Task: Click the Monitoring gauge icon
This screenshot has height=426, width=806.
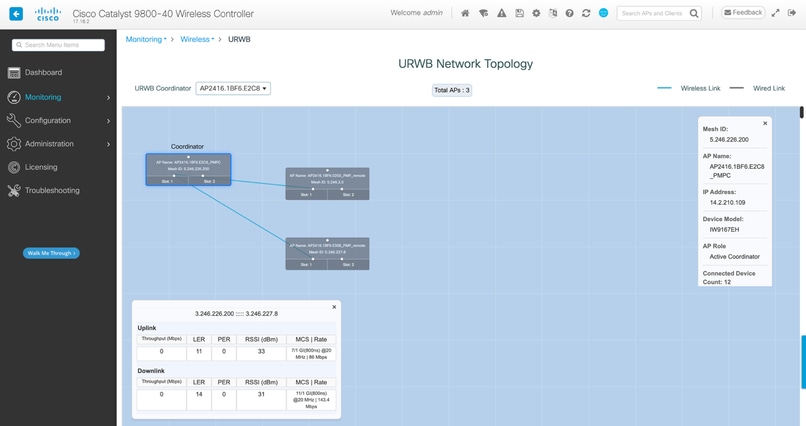Action: (14, 97)
